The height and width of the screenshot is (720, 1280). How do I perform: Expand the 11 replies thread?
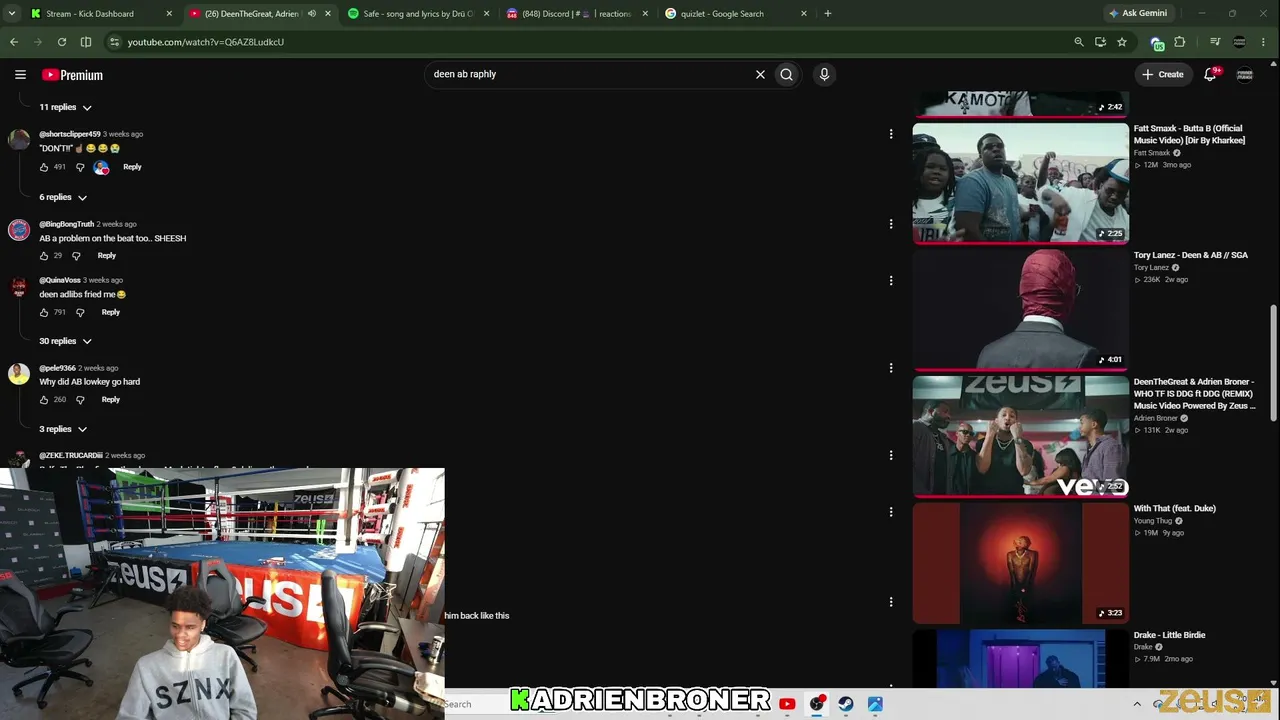pos(66,107)
